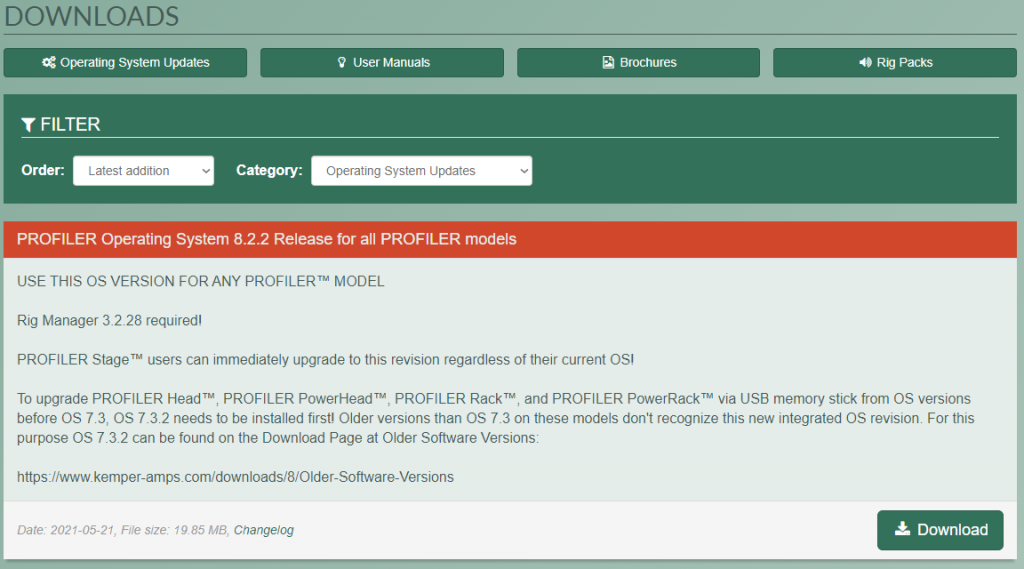Open the User Manuals section
1024x569 pixels.
[x=382, y=63]
